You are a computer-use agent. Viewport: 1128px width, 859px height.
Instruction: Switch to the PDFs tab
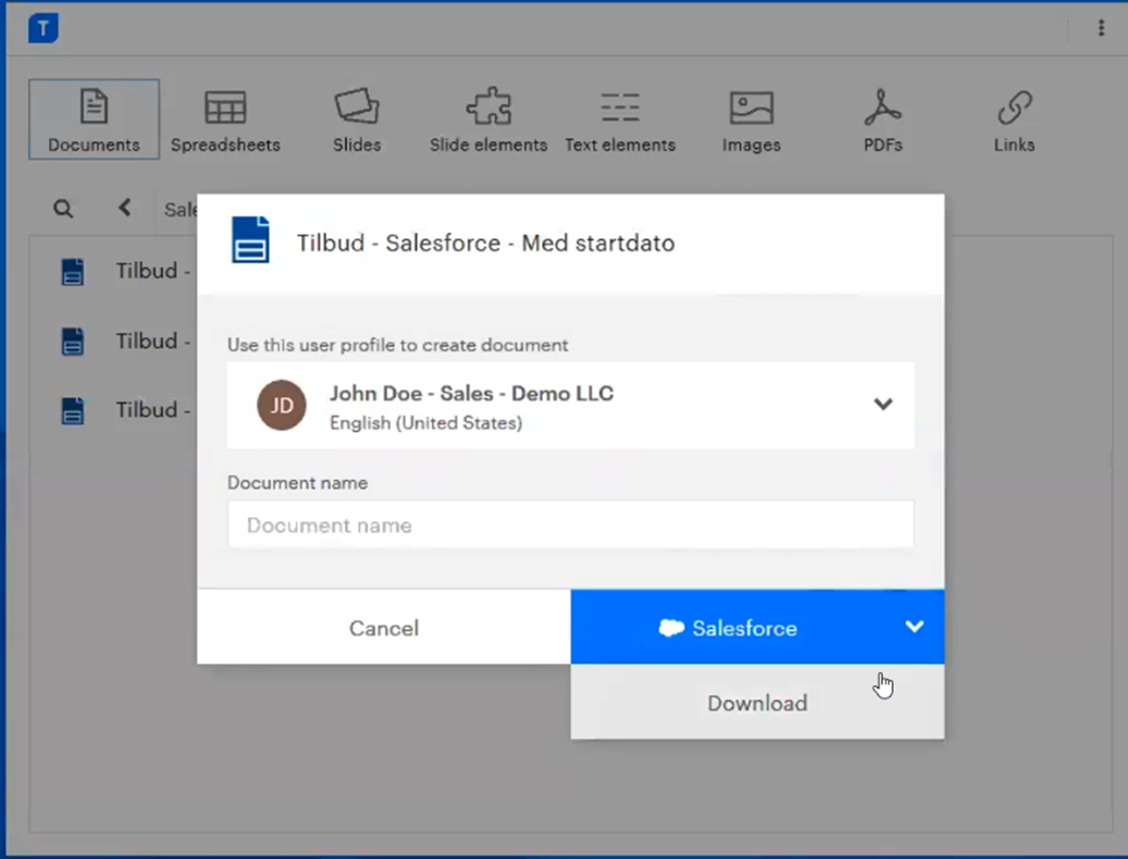click(x=883, y=119)
